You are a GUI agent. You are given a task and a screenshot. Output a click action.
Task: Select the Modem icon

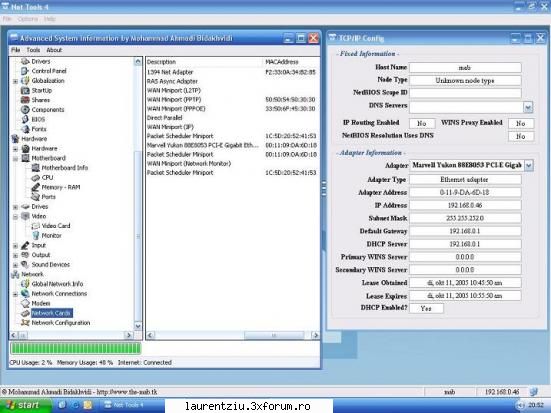[25, 303]
